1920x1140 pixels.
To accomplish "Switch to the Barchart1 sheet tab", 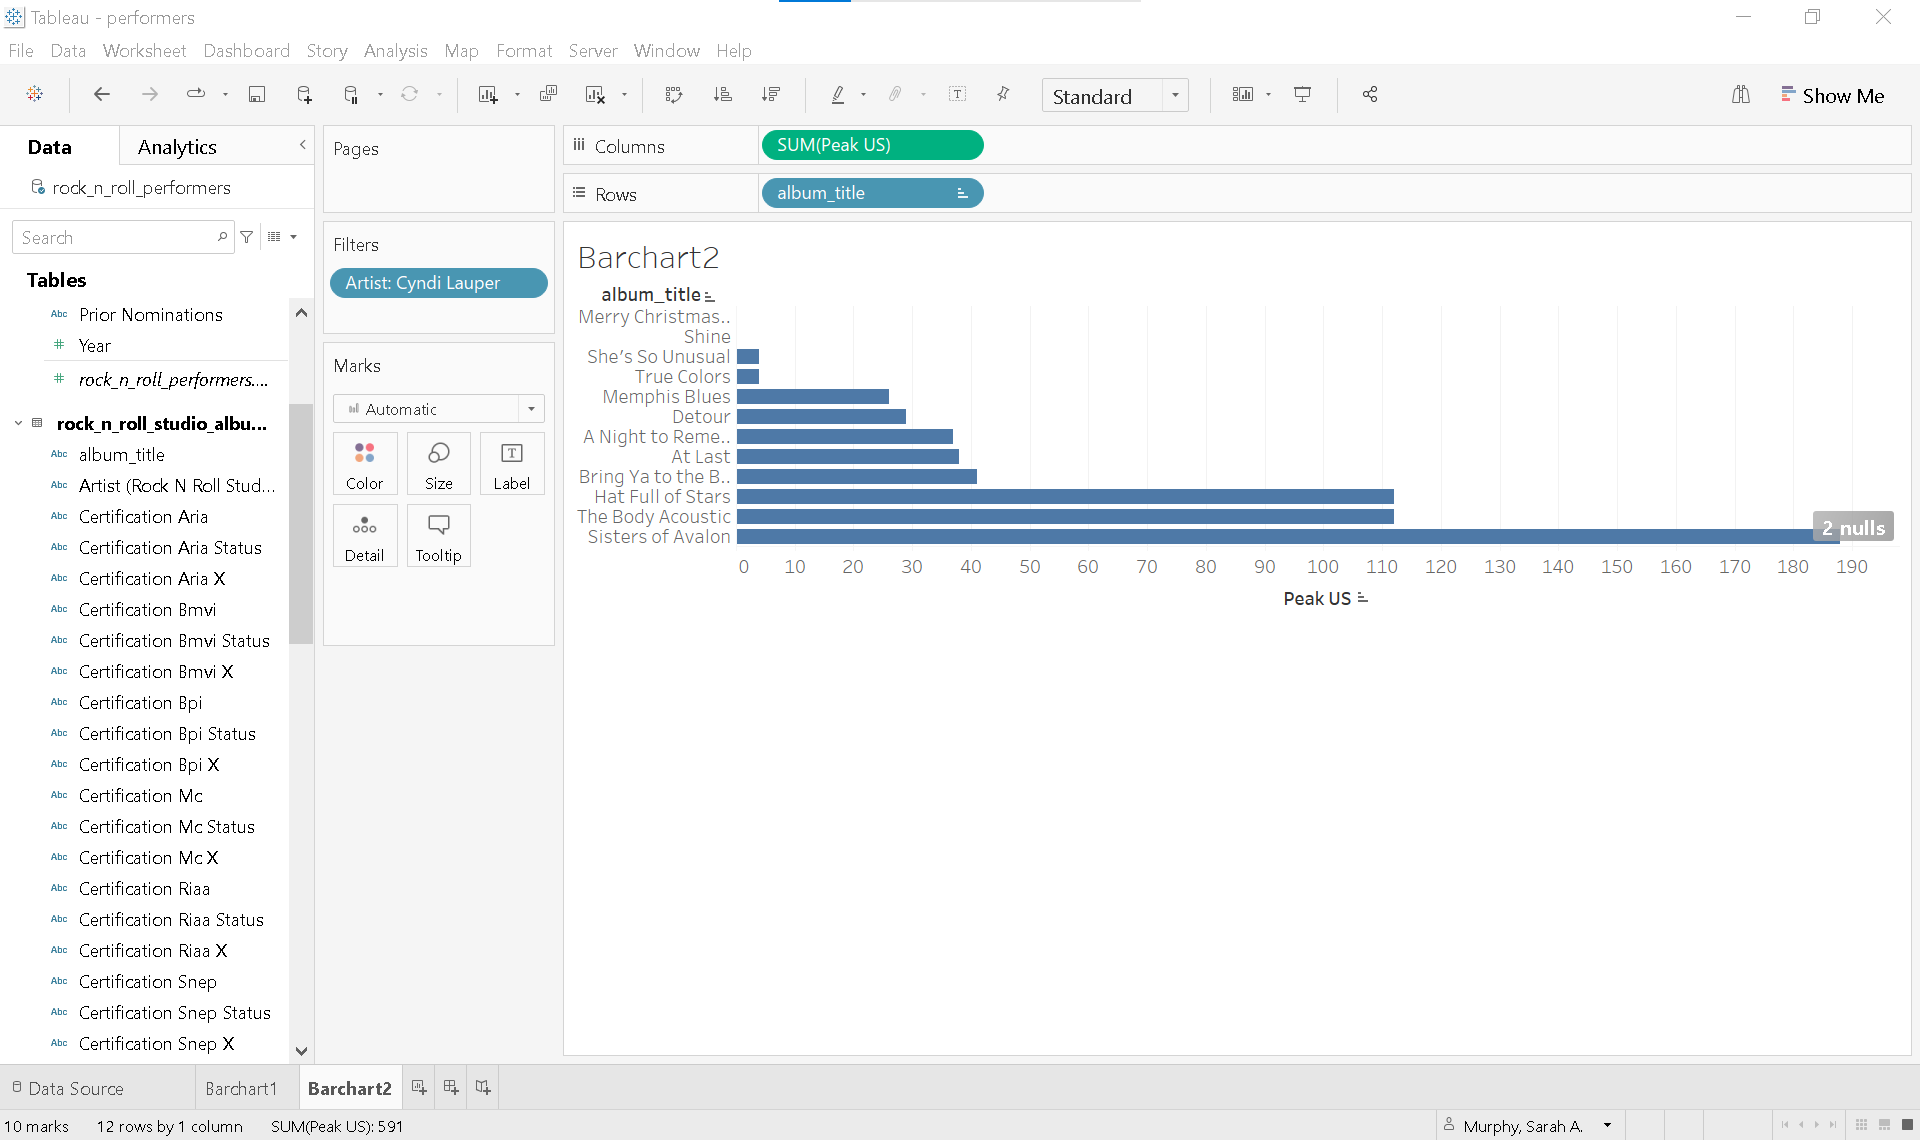I will [x=241, y=1089].
